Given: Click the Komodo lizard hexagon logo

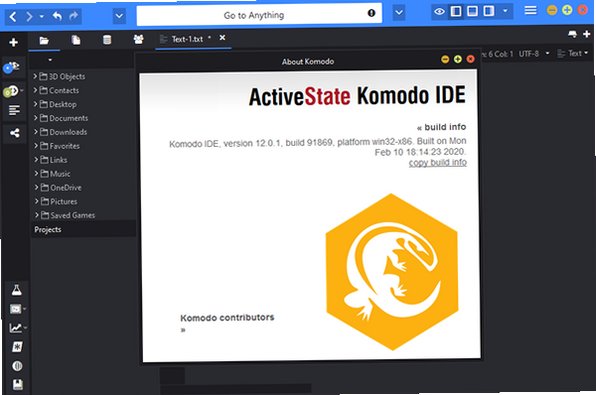Looking at the screenshot, I should click(392, 272).
